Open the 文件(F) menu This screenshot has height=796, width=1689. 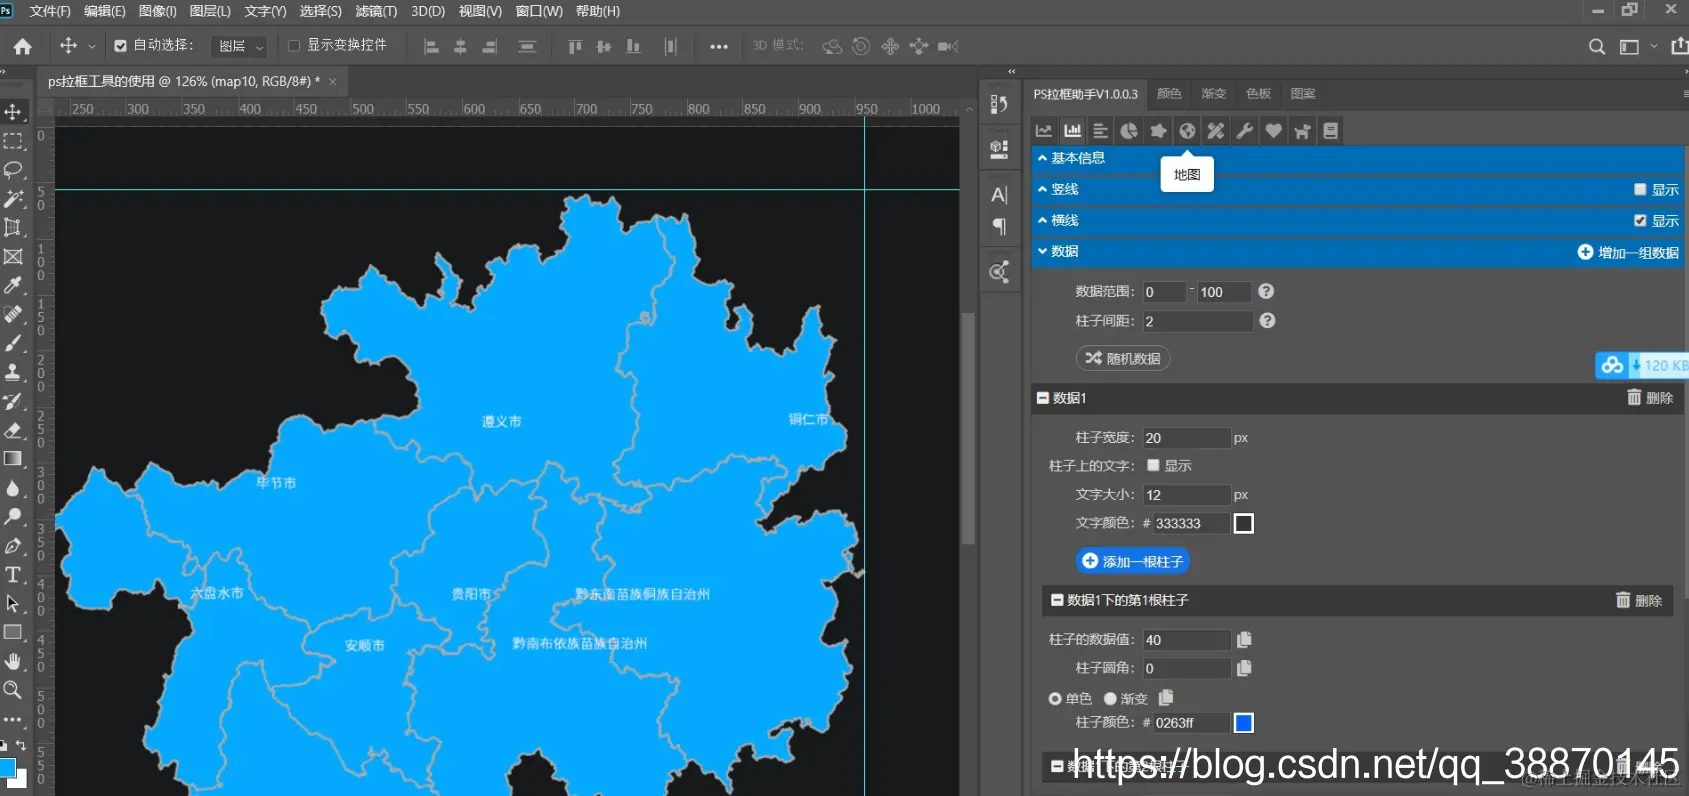50,11
